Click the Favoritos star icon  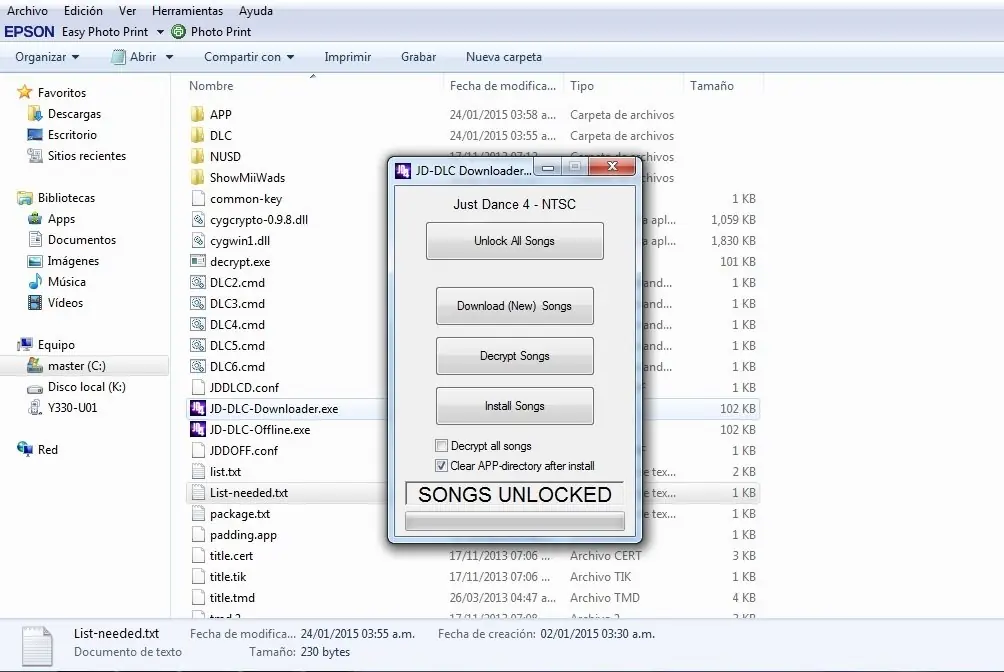pyautogui.click(x=24, y=92)
